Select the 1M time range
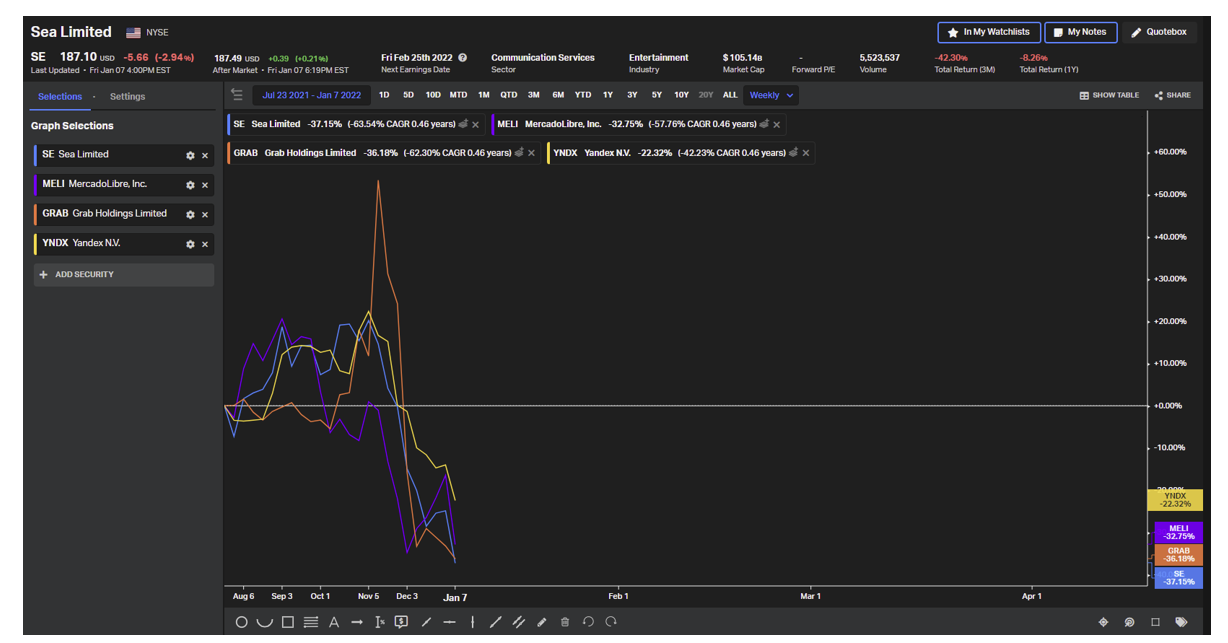 coord(483,95)
